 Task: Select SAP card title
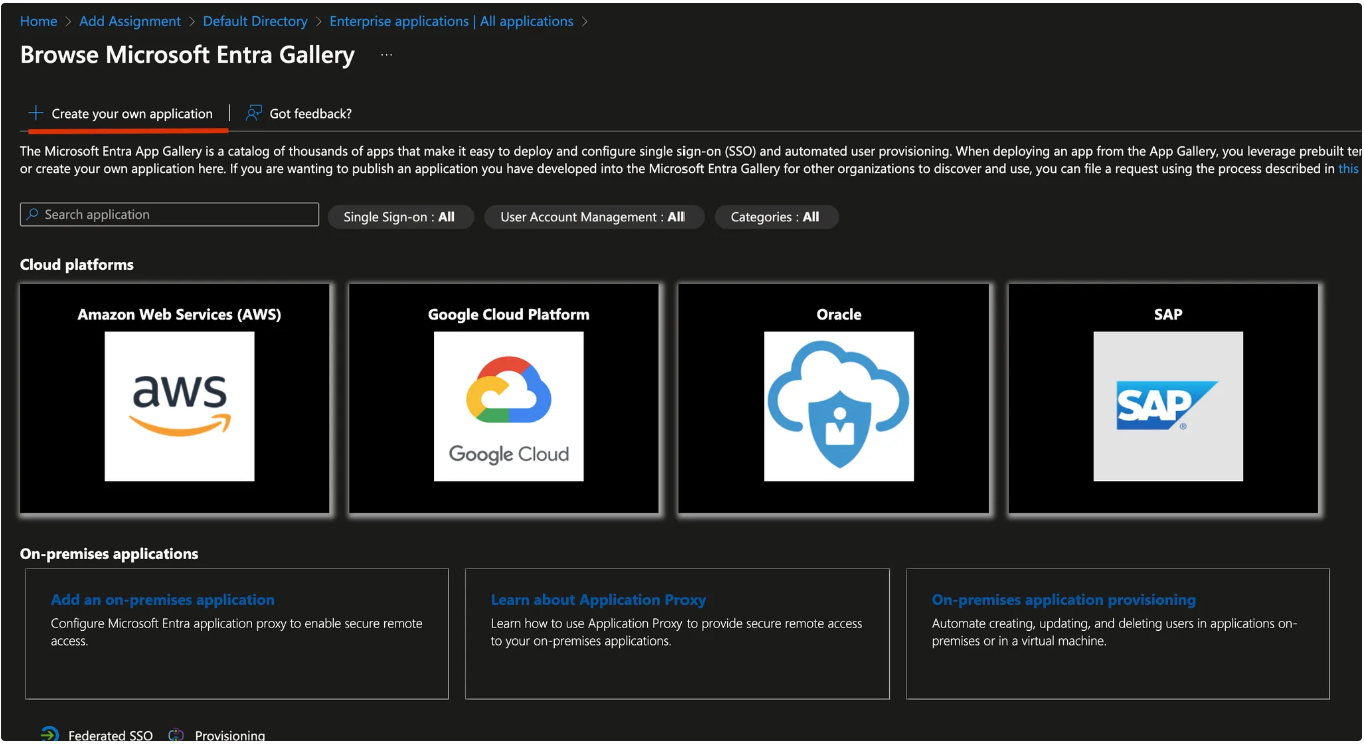[1168, 314]
